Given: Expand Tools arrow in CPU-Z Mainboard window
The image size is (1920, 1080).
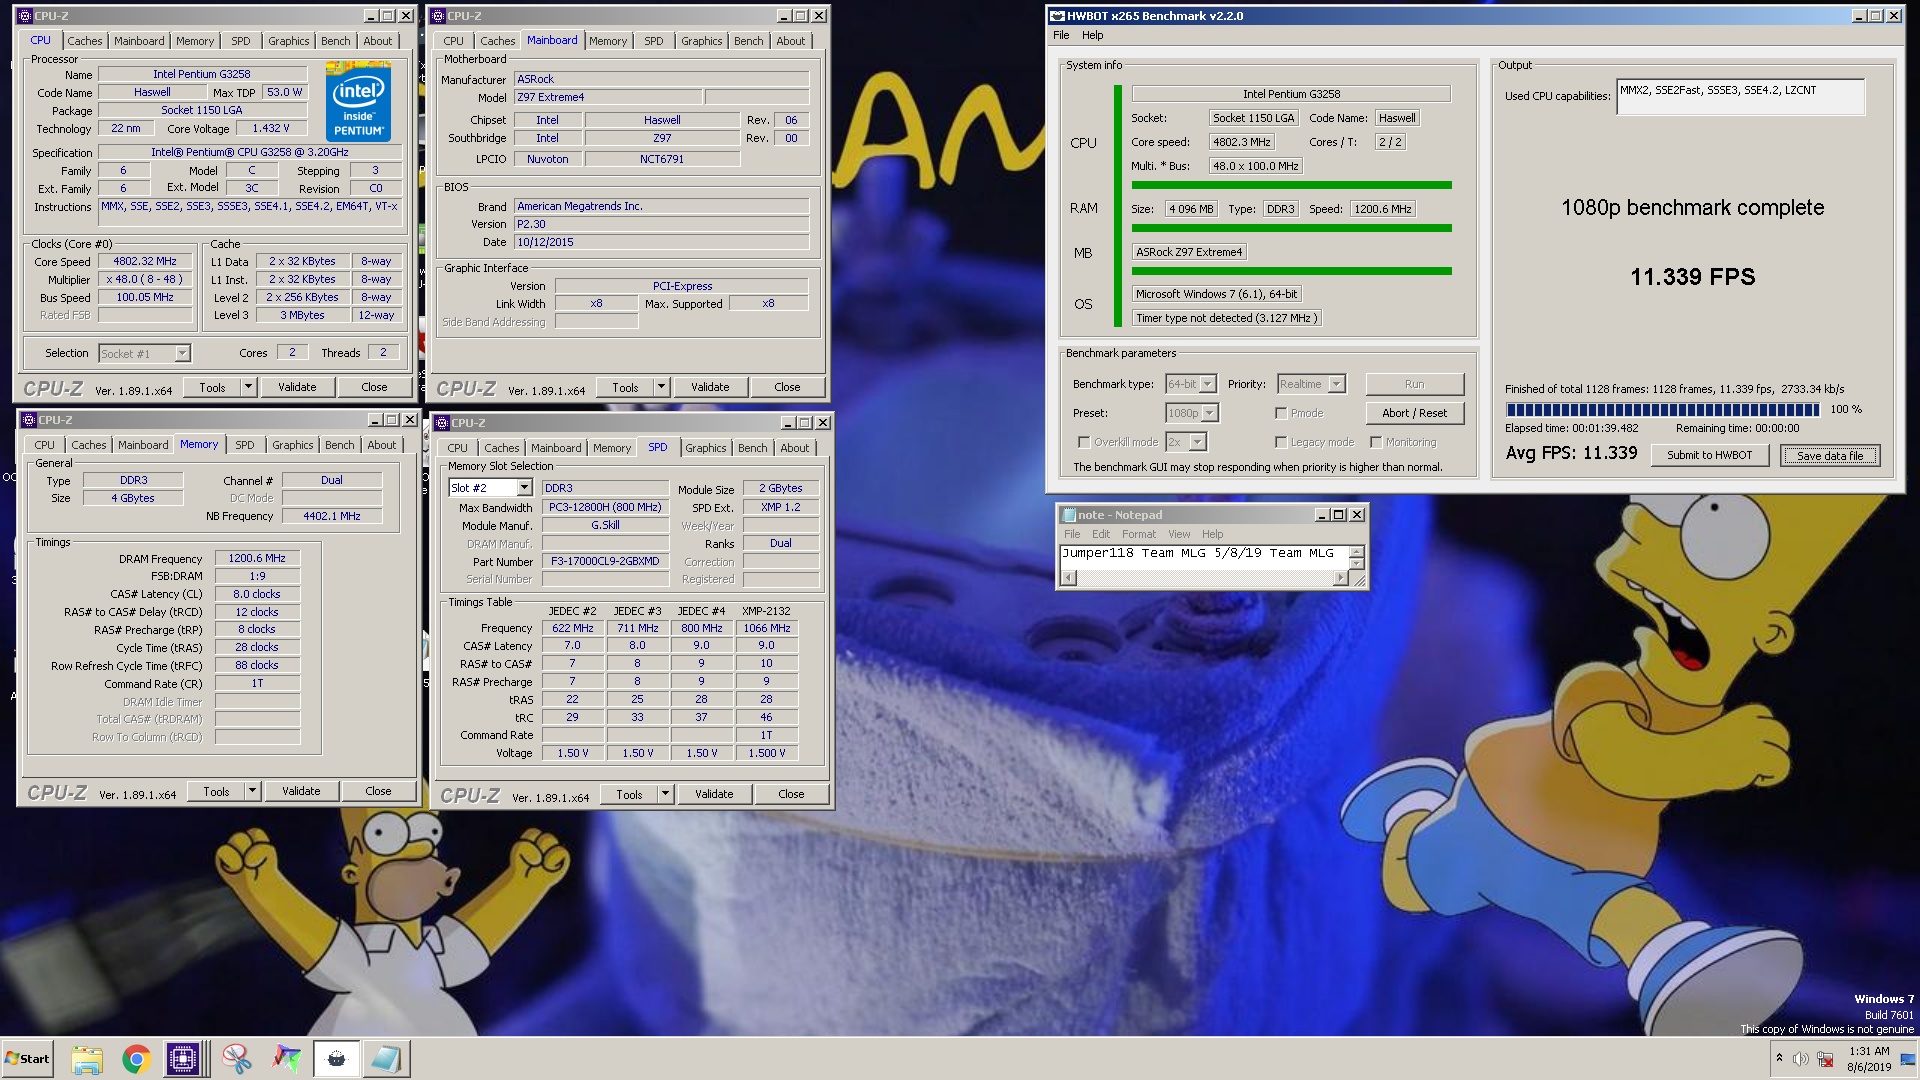Looking at the screenshot, I should click(661, 387).
